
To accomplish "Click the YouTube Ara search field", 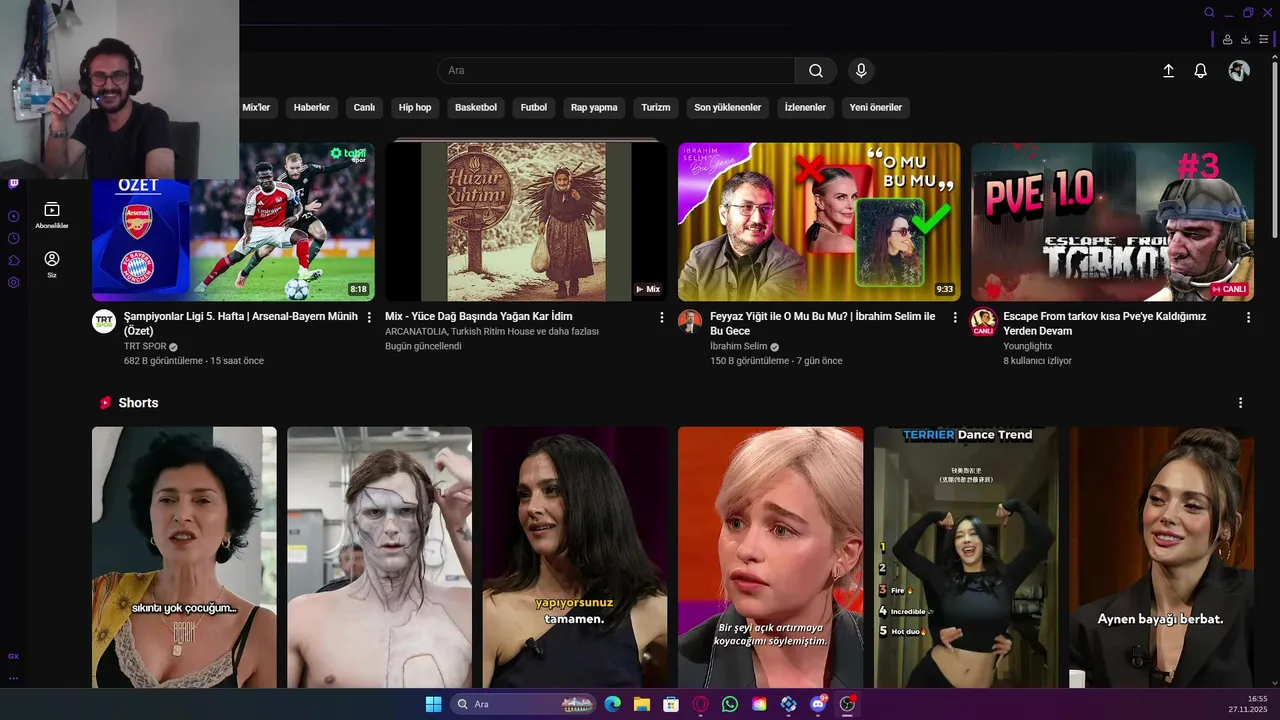I will pyautogui.click(x=616, y=70).
